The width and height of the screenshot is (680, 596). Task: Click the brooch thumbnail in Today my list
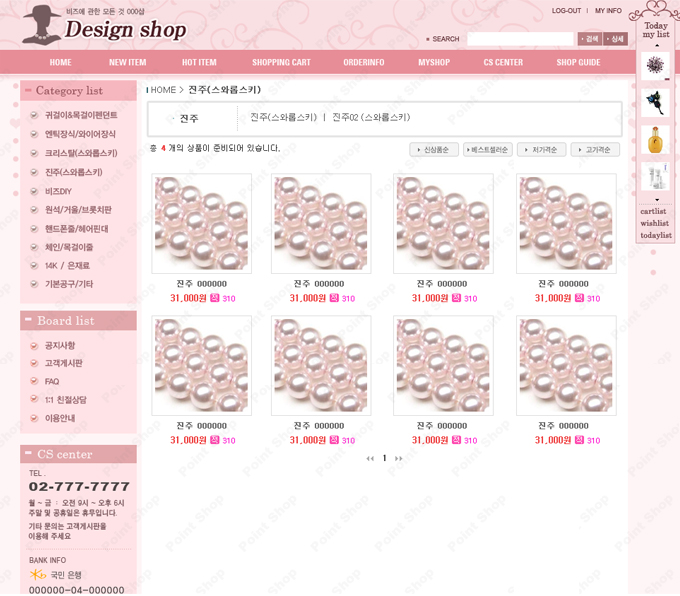click(655, 65)
